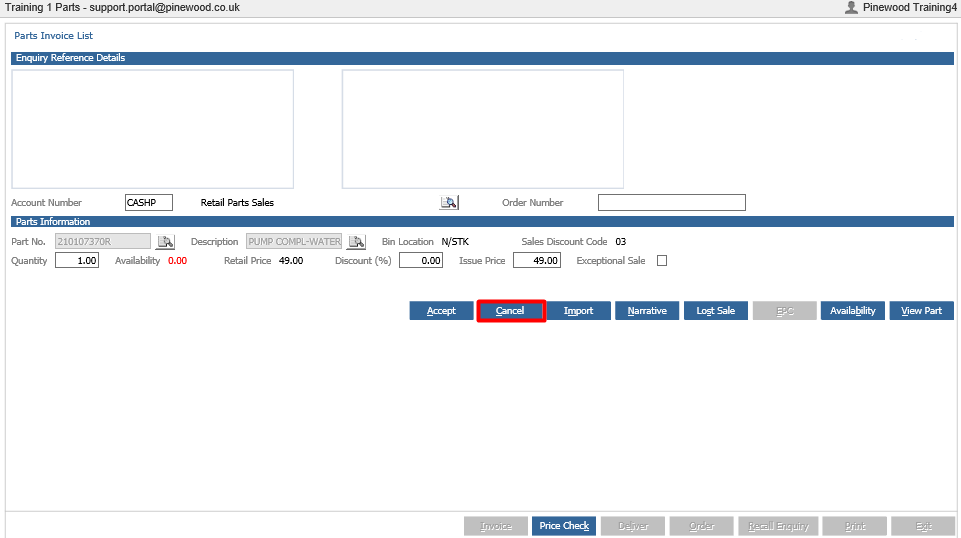The image size is (961, 538).
Task: Click the Pinewood Training4 user name
Action: click(x=910, y=7)
